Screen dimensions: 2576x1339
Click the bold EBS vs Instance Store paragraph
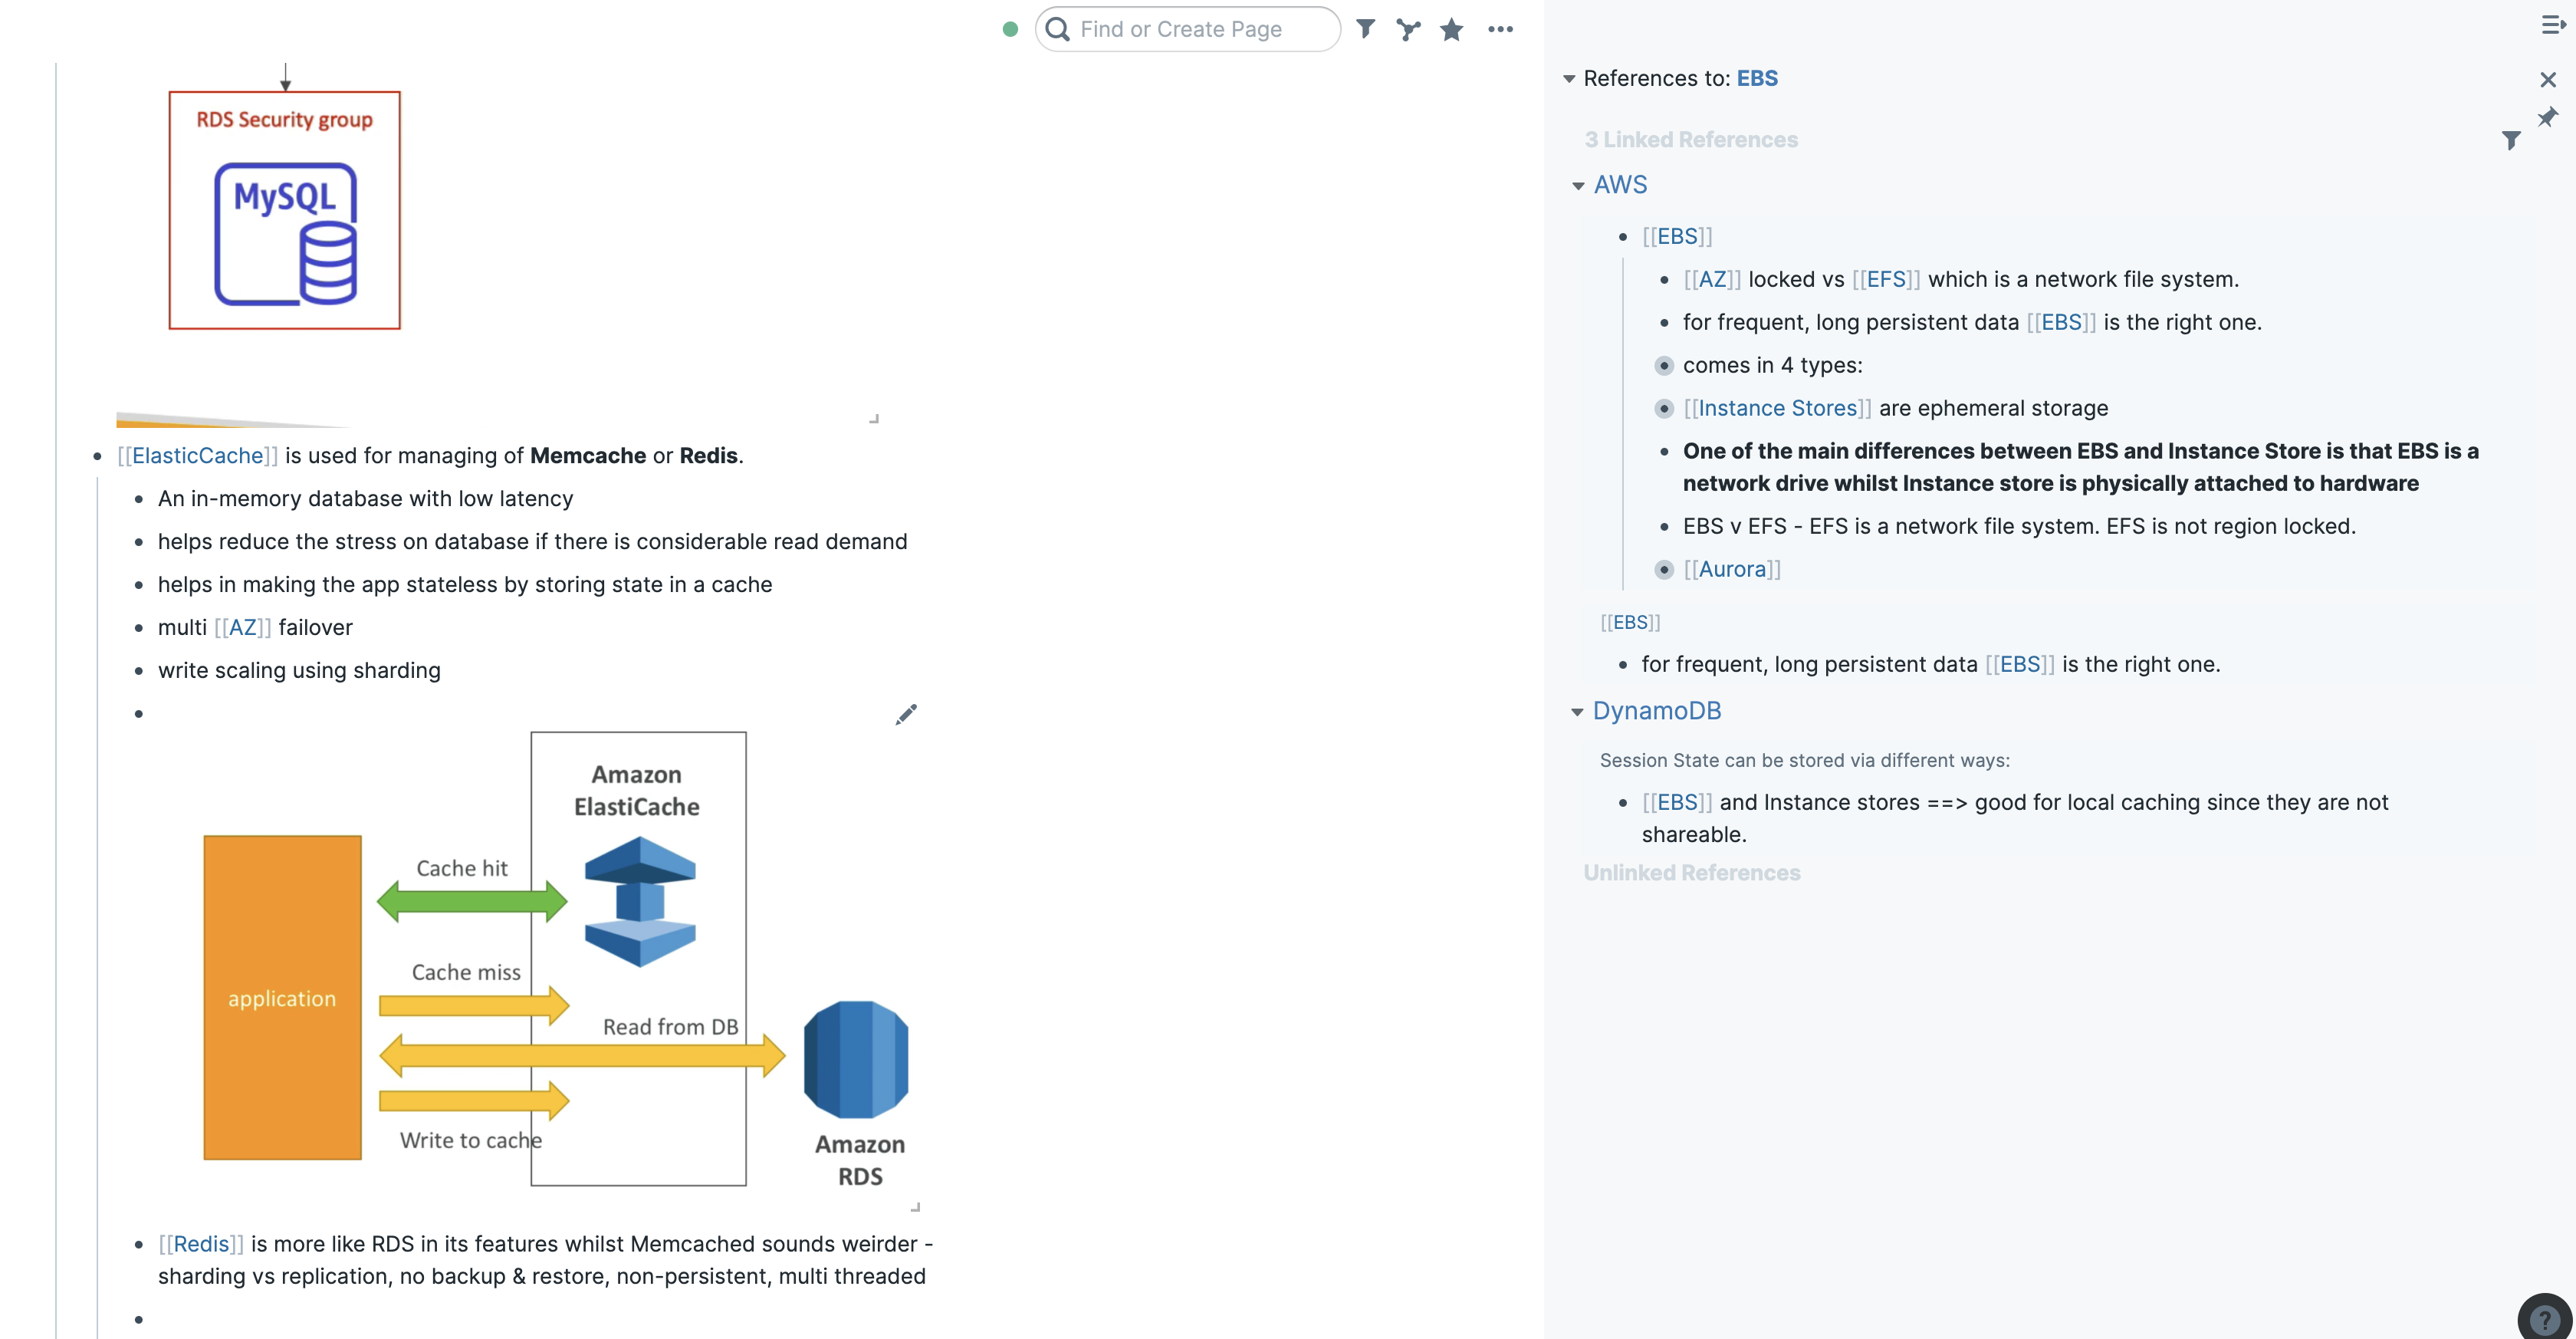click(x=2080, y=468)
